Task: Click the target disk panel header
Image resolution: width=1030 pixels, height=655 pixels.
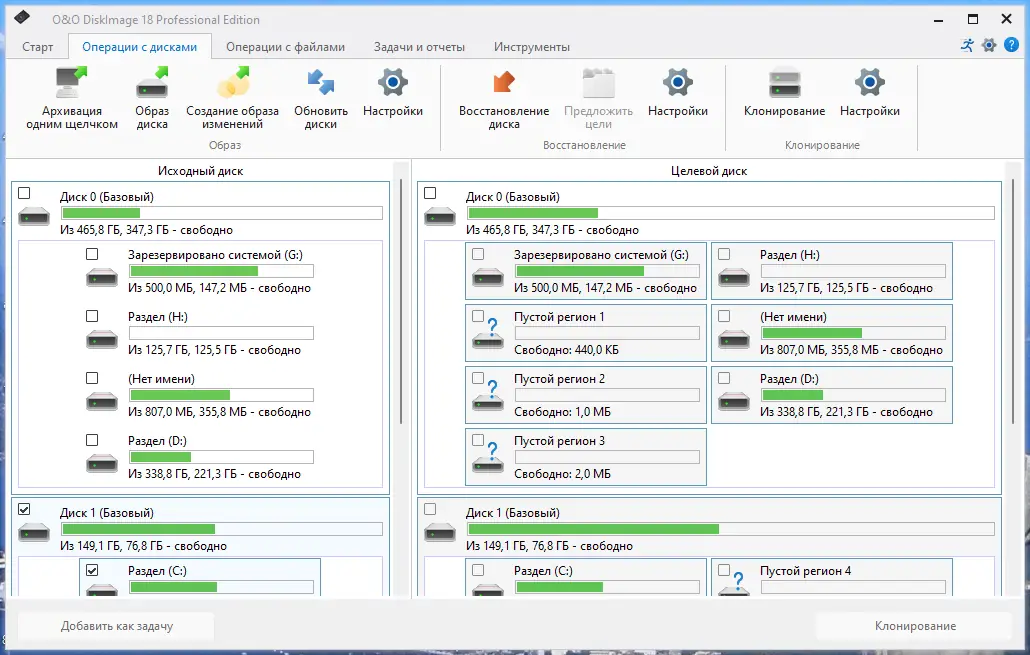Action: tap(709, 171)
